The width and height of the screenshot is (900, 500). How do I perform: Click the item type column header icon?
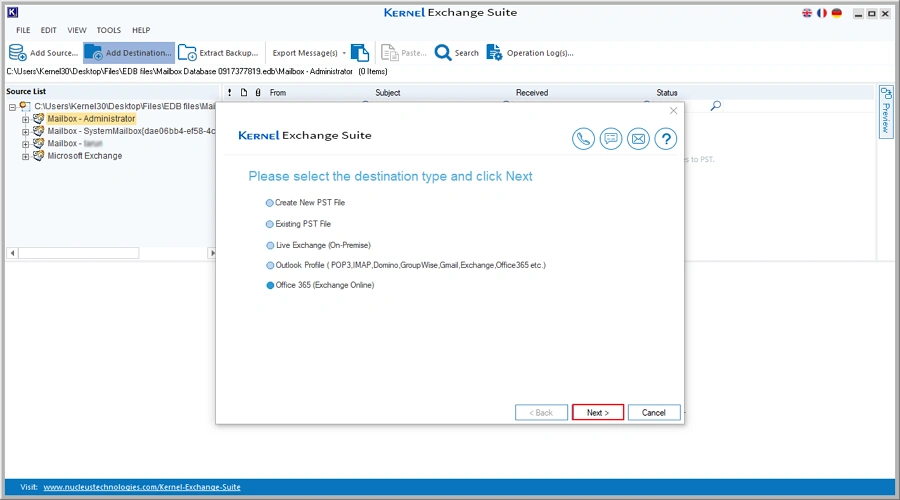[244, 92]
